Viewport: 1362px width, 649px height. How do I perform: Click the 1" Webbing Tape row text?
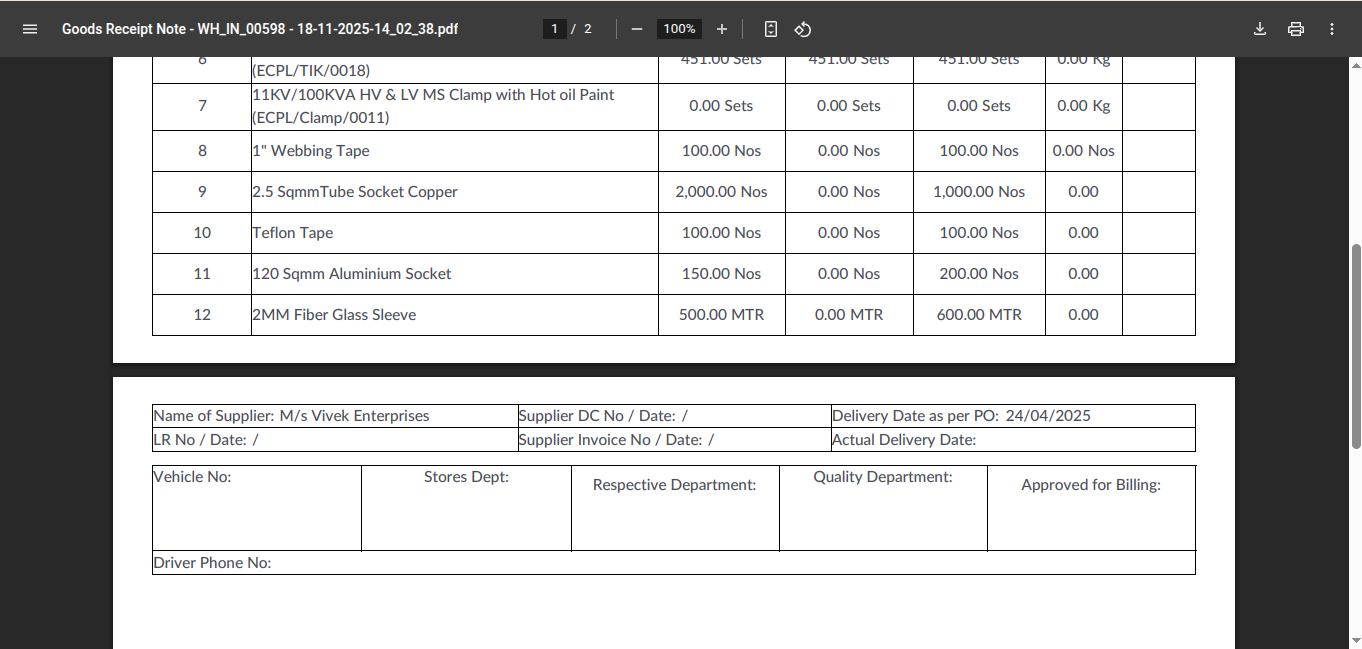click(x=311, y=151)
